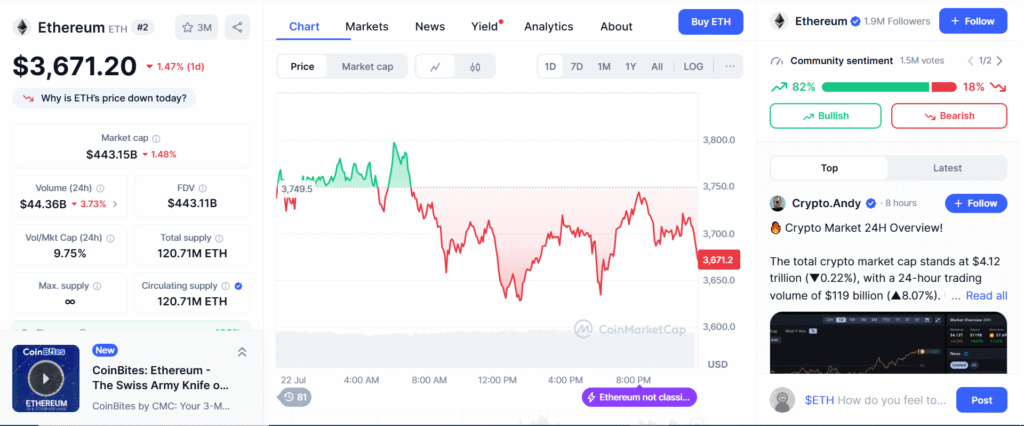Toggle the chart to Price view

(x=302, y=67)
